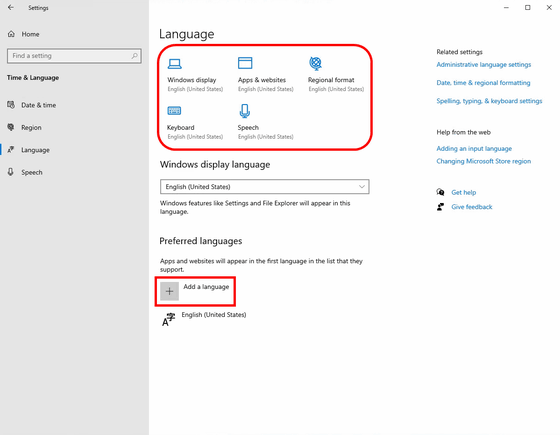Click the plus icon to add a language
The image size is (560, 435).
(169, 291)
